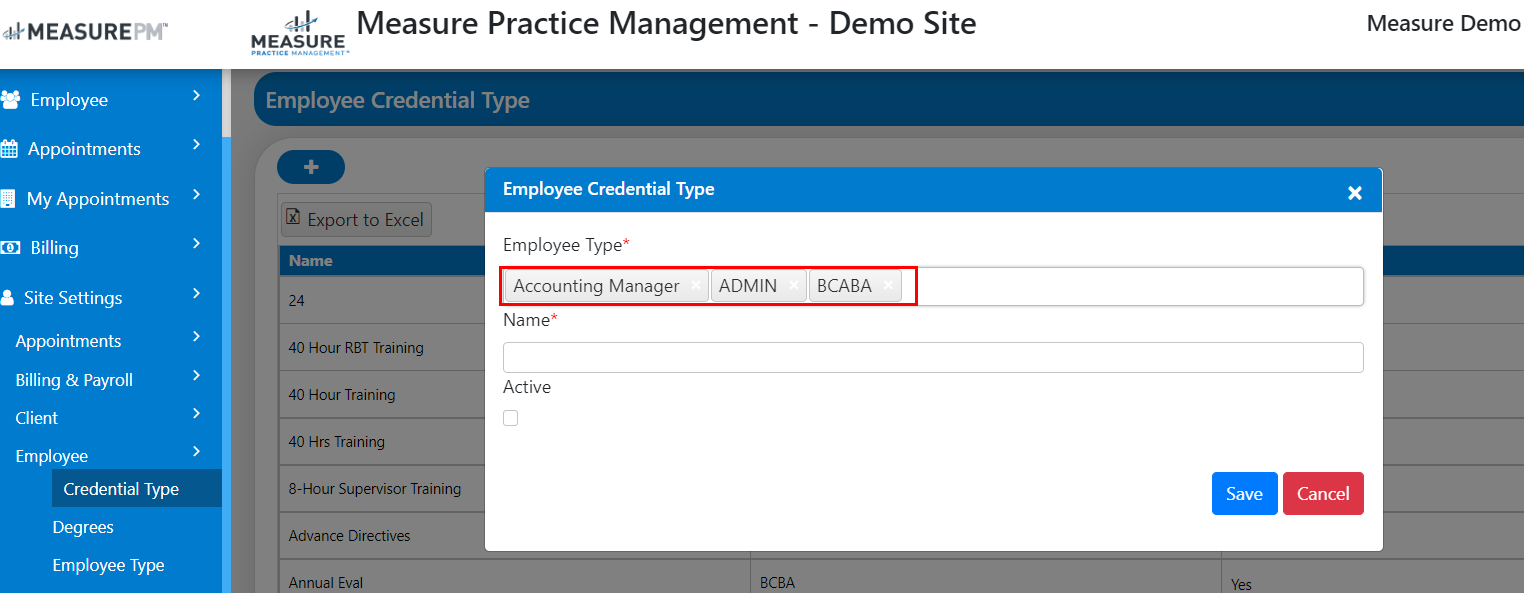Click the plus add-record button
The image size is (1524, 593).
[311, 167]
